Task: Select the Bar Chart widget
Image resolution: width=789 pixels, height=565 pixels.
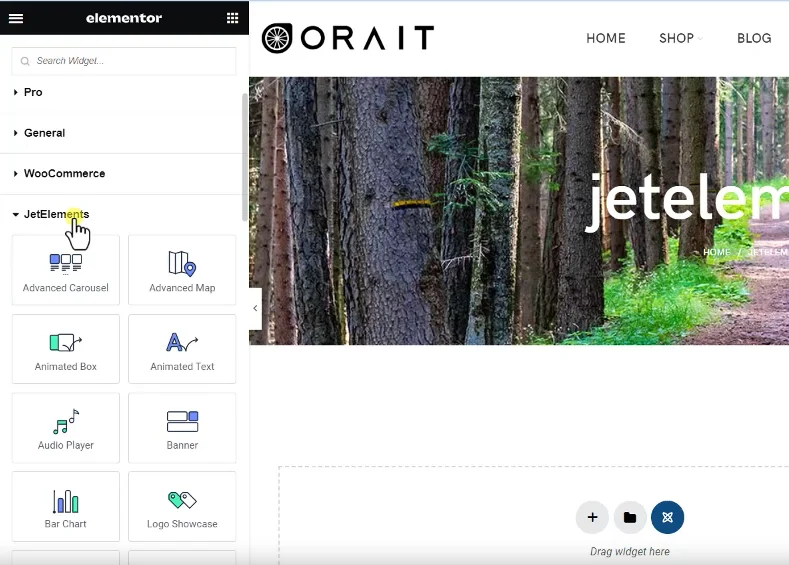Action: (66, 507)
